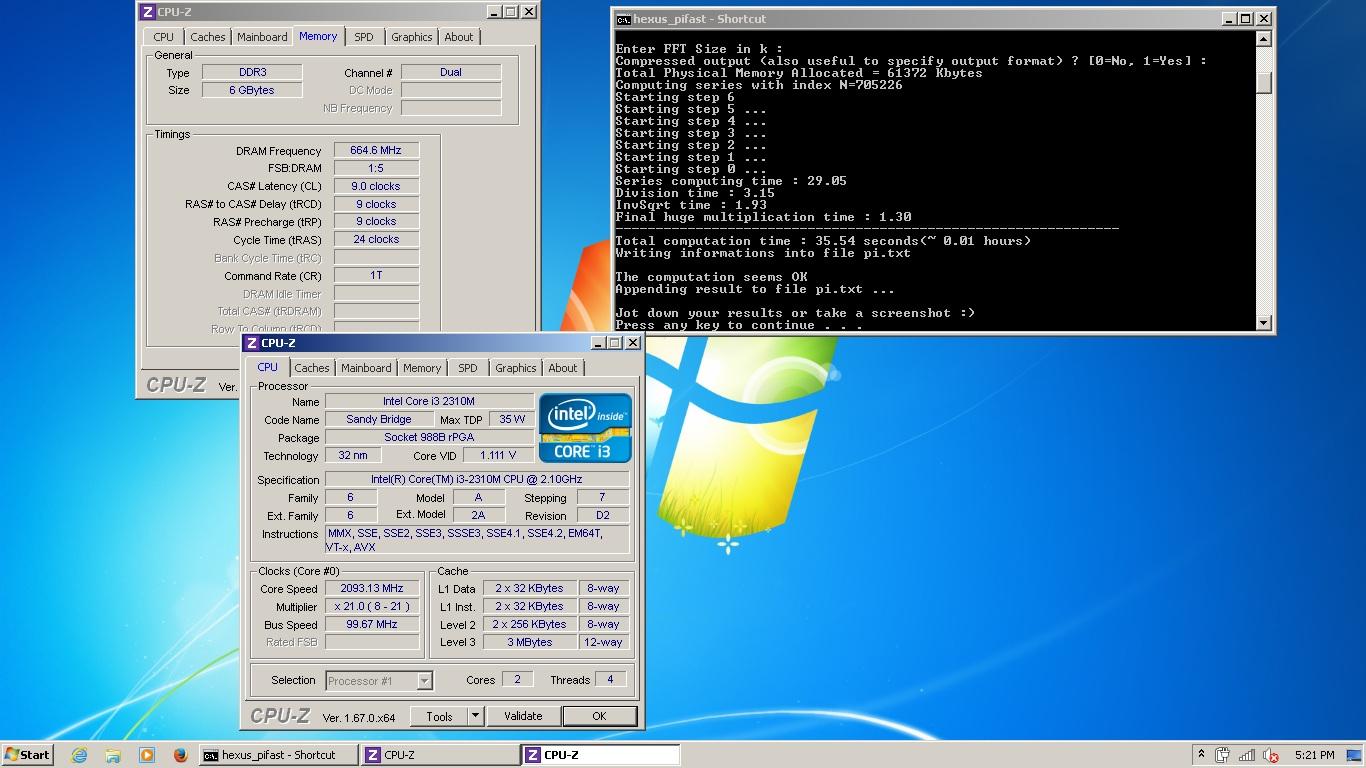Select the first CPU-Z taskbar button
Screen dimensions: 1366x768
[439, 755]
